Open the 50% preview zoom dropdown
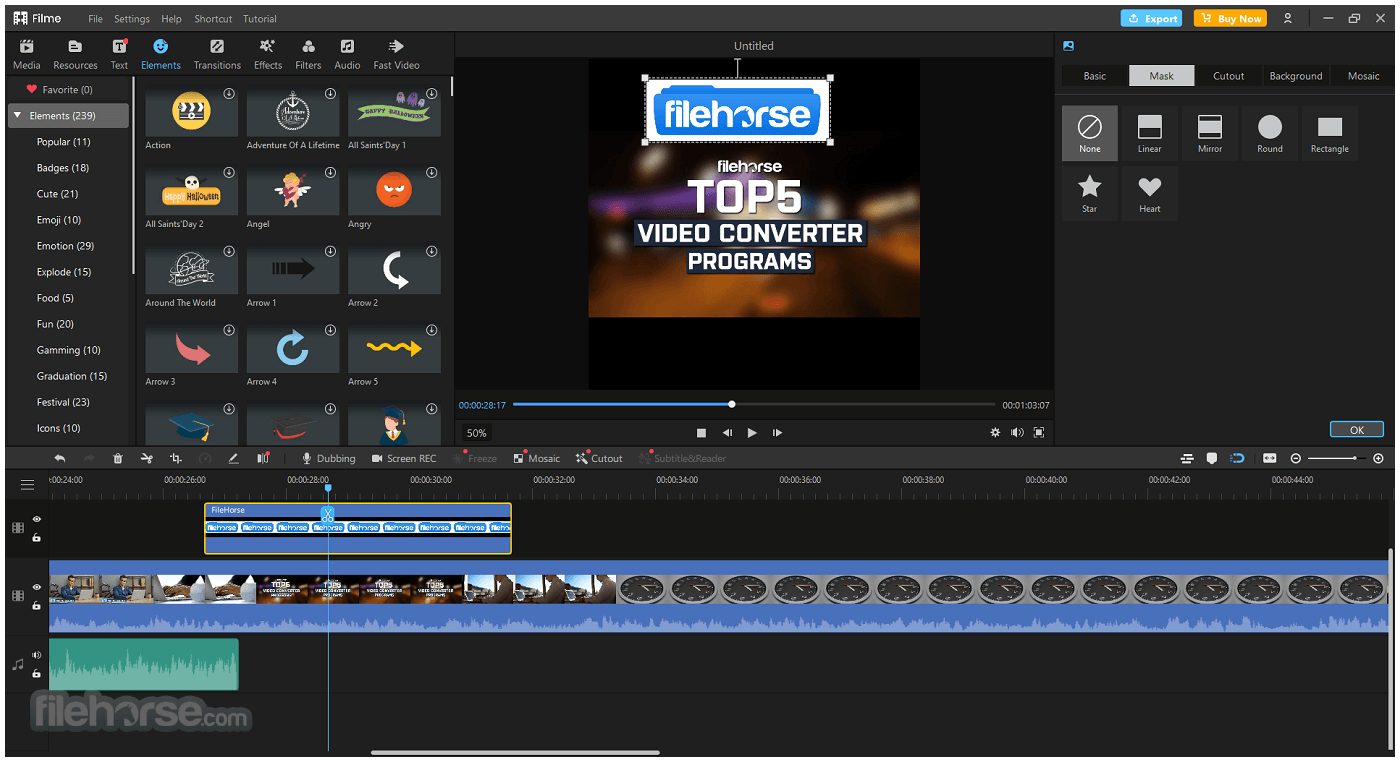 click(477, 433)
